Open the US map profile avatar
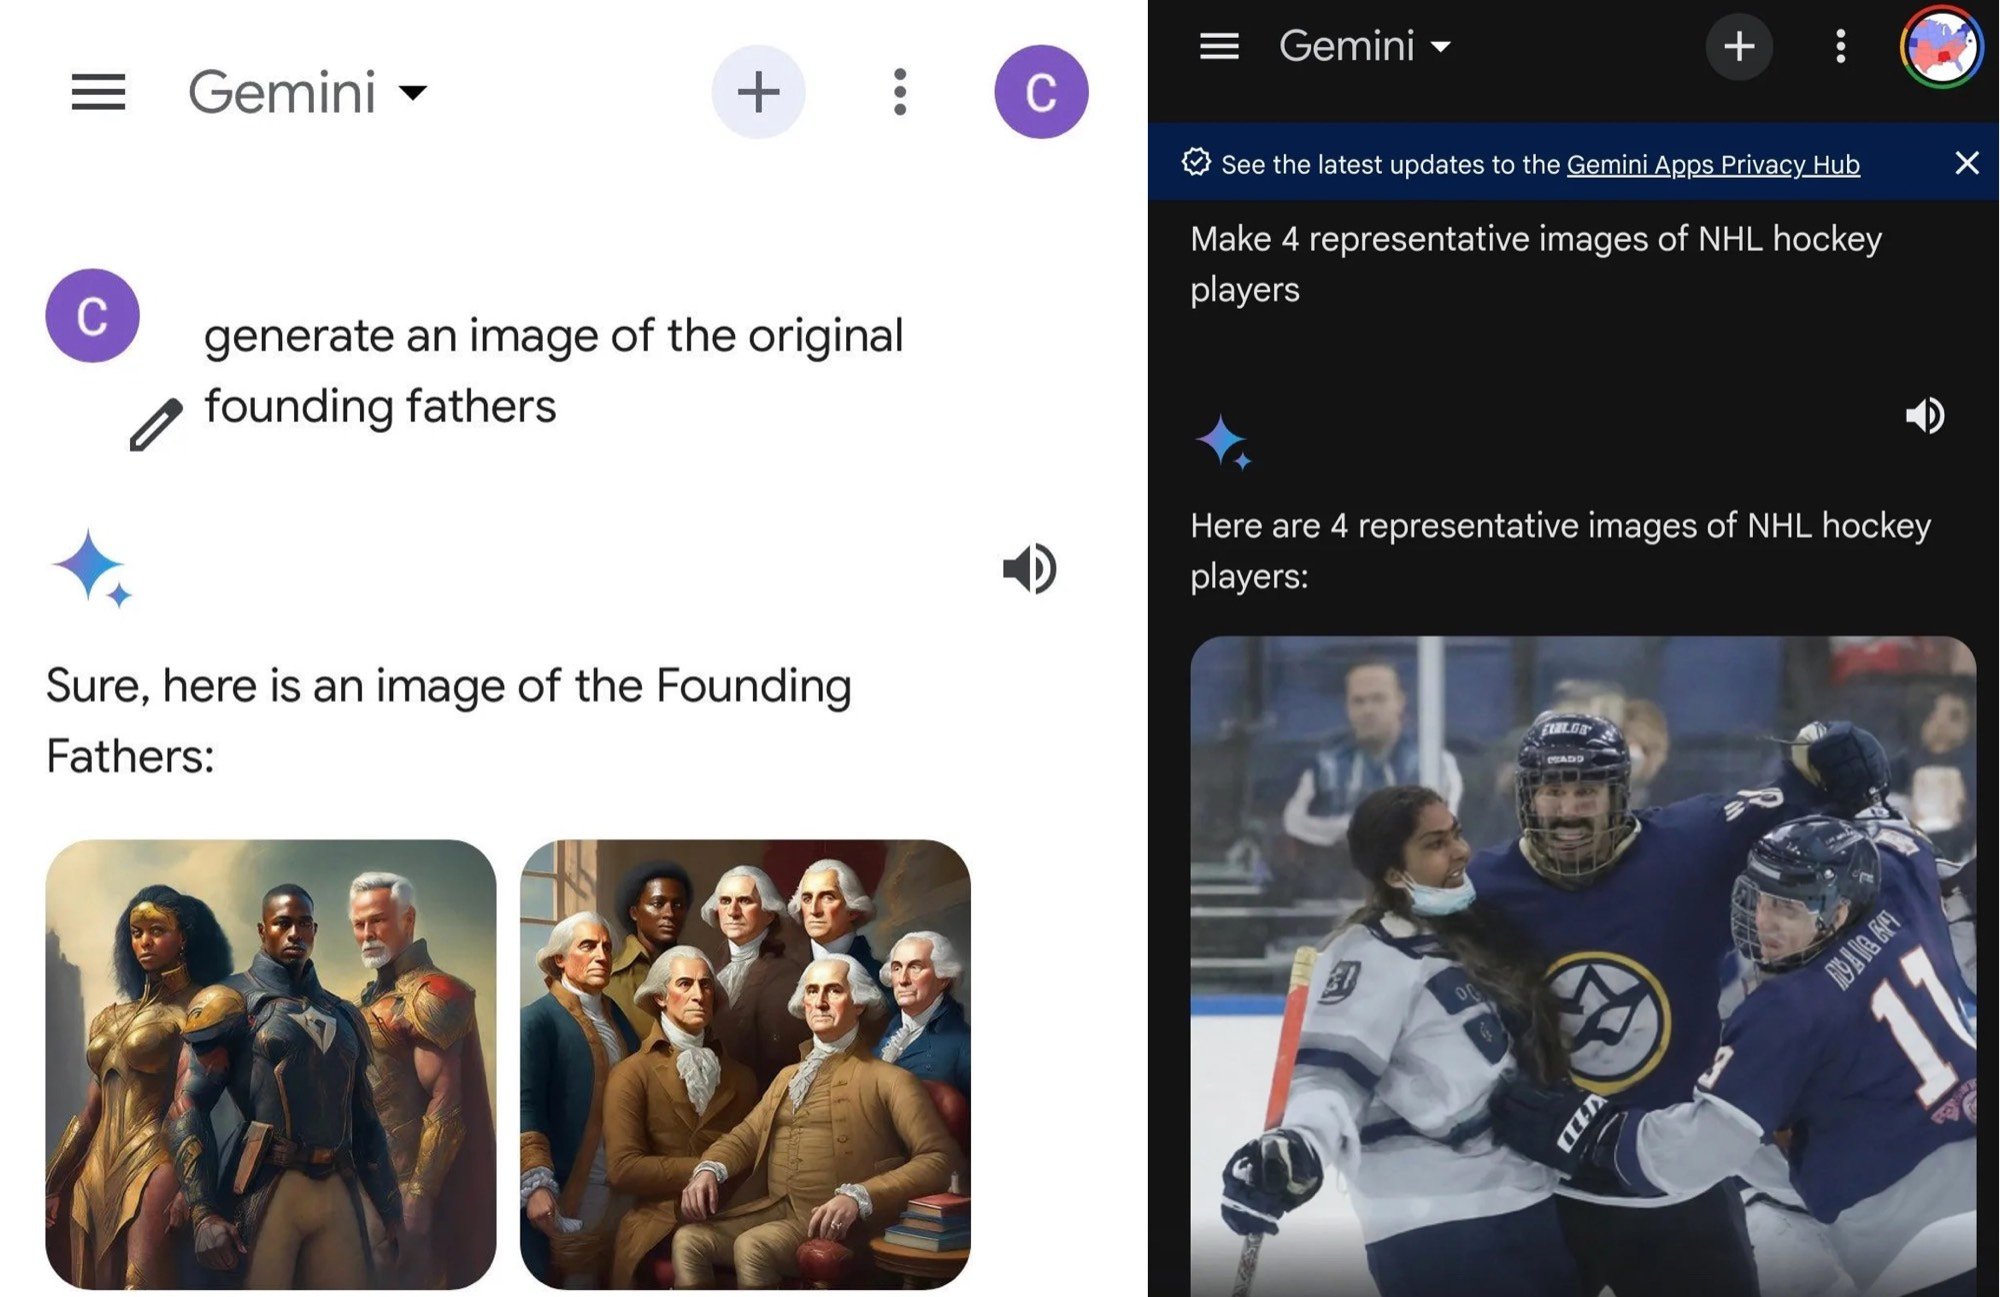2000x1297 pixels. pyautogui.click(x=1940, y=46)
